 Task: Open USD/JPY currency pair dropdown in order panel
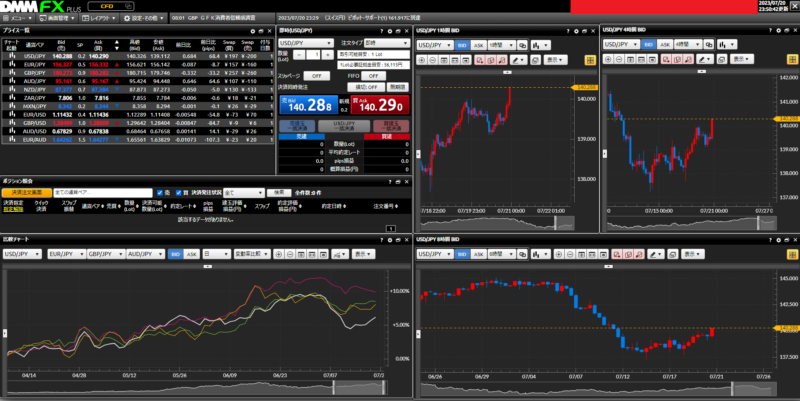[305, 44]
